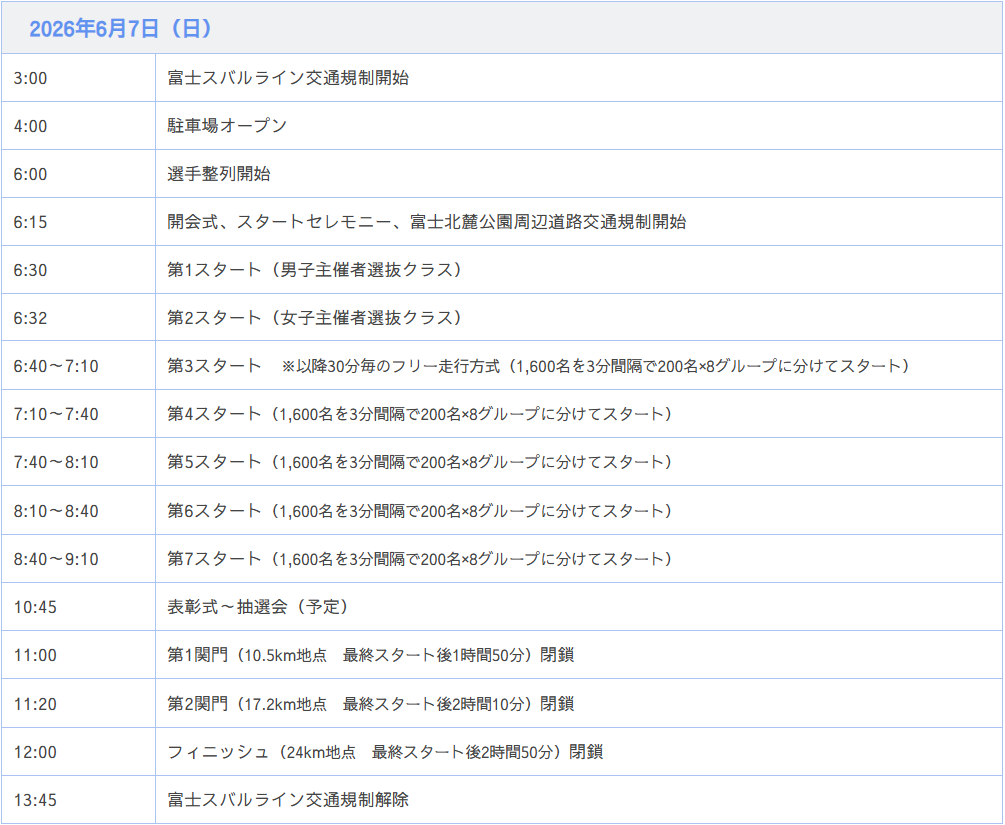Click the 8:40～9:10 time range cell
The image size is (1005, 825).
tap(56, 559)
